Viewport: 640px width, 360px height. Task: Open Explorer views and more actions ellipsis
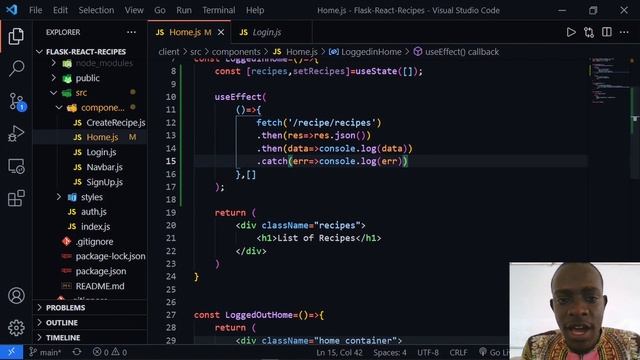pyautogui.click(x=131, y=32)
